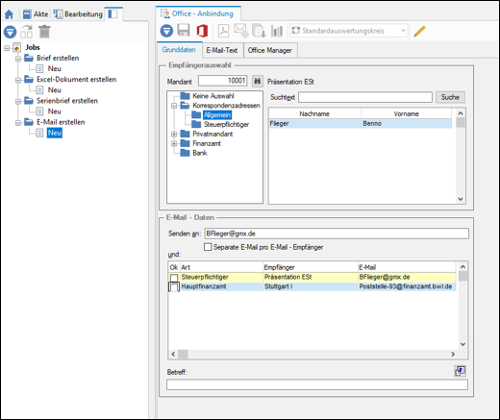Select the sidebar panel icon tab

coord(113,14)
